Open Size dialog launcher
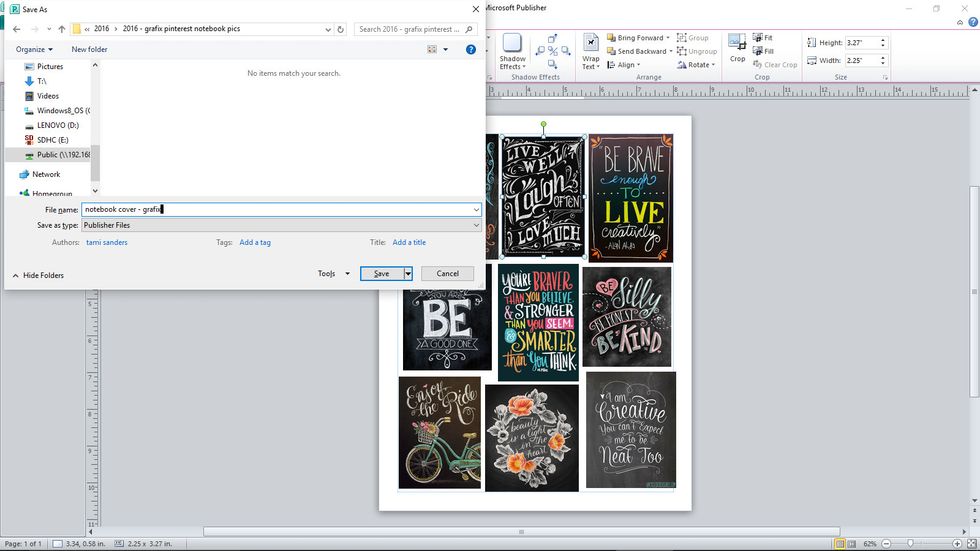This screenshot has height=551, width=980. pyautogui.click(x=885, y=77)
